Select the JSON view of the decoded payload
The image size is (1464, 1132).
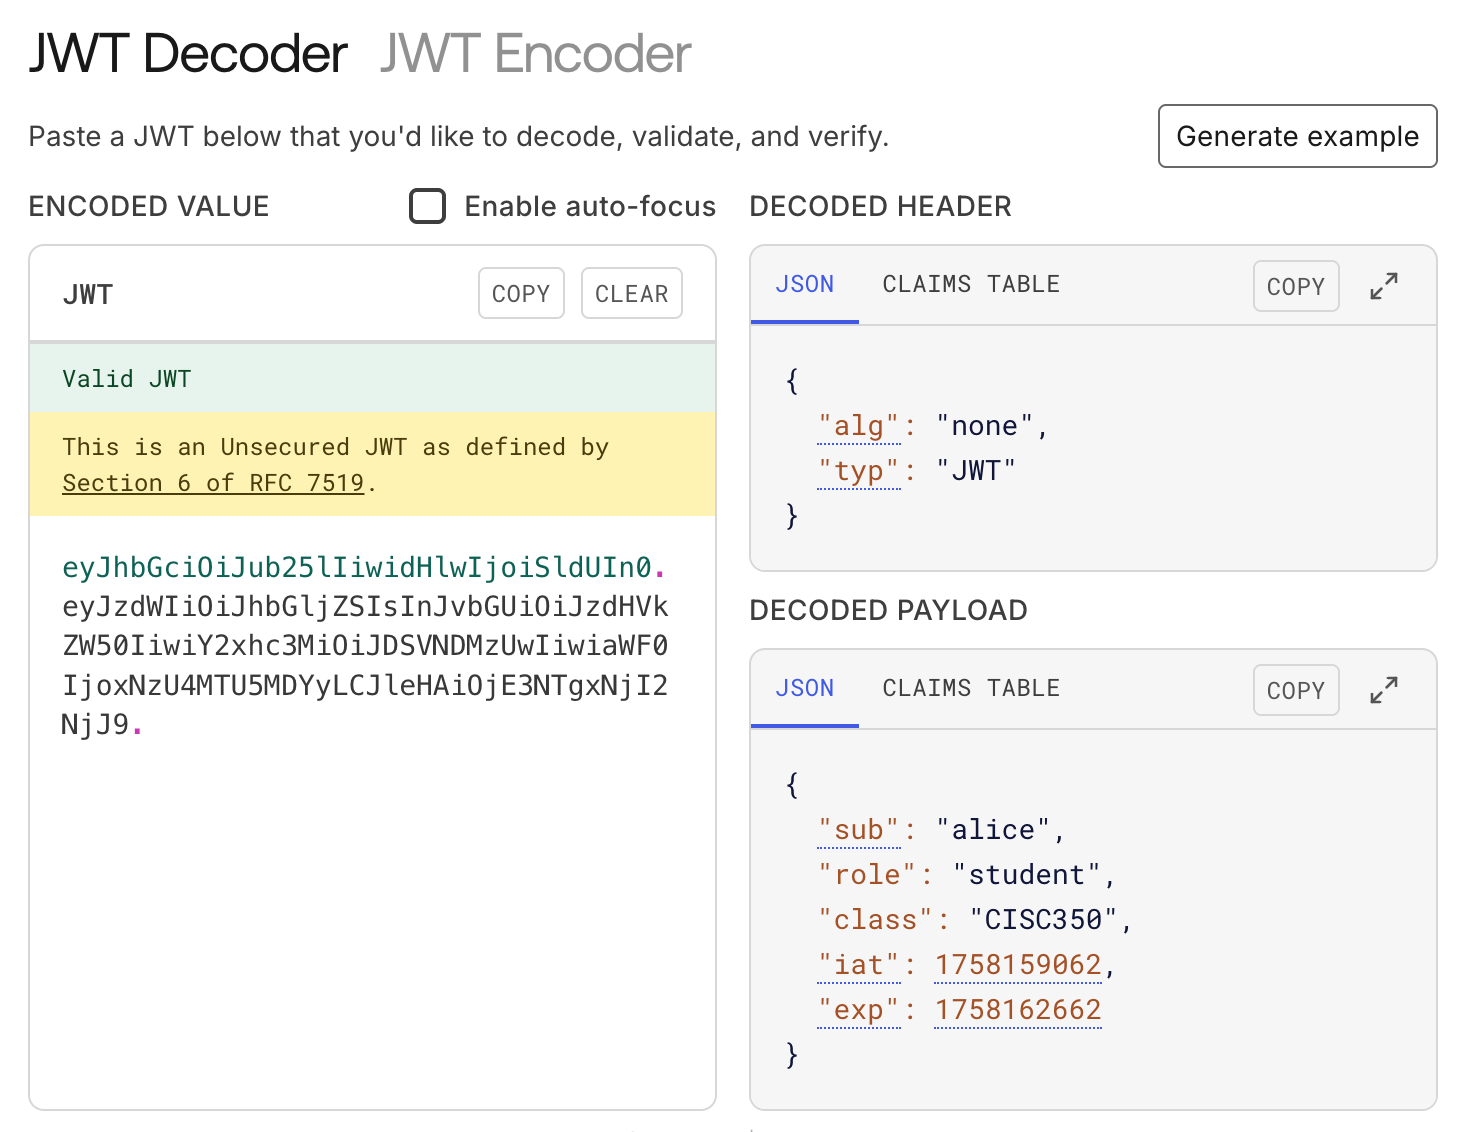click(x=804, y=688)
